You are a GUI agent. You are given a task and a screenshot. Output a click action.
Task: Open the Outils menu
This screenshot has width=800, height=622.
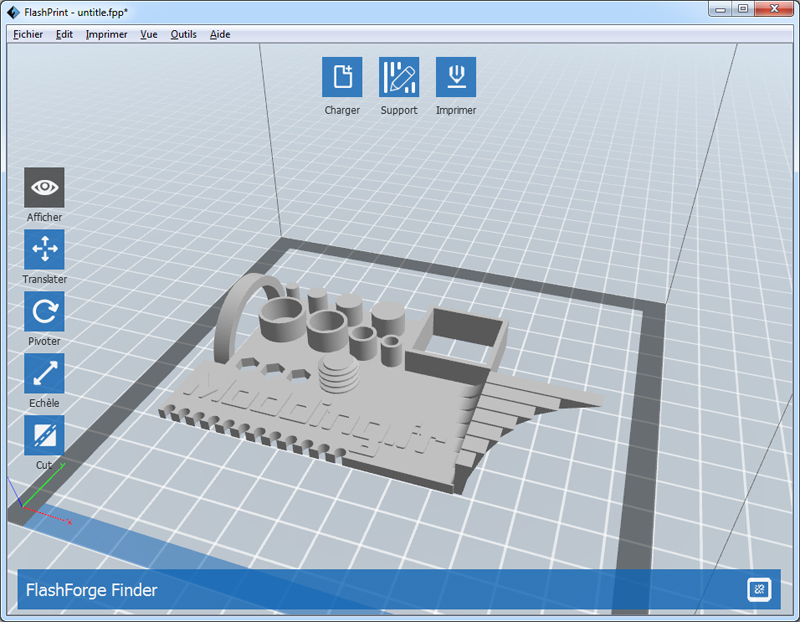[x=184, y=34]
